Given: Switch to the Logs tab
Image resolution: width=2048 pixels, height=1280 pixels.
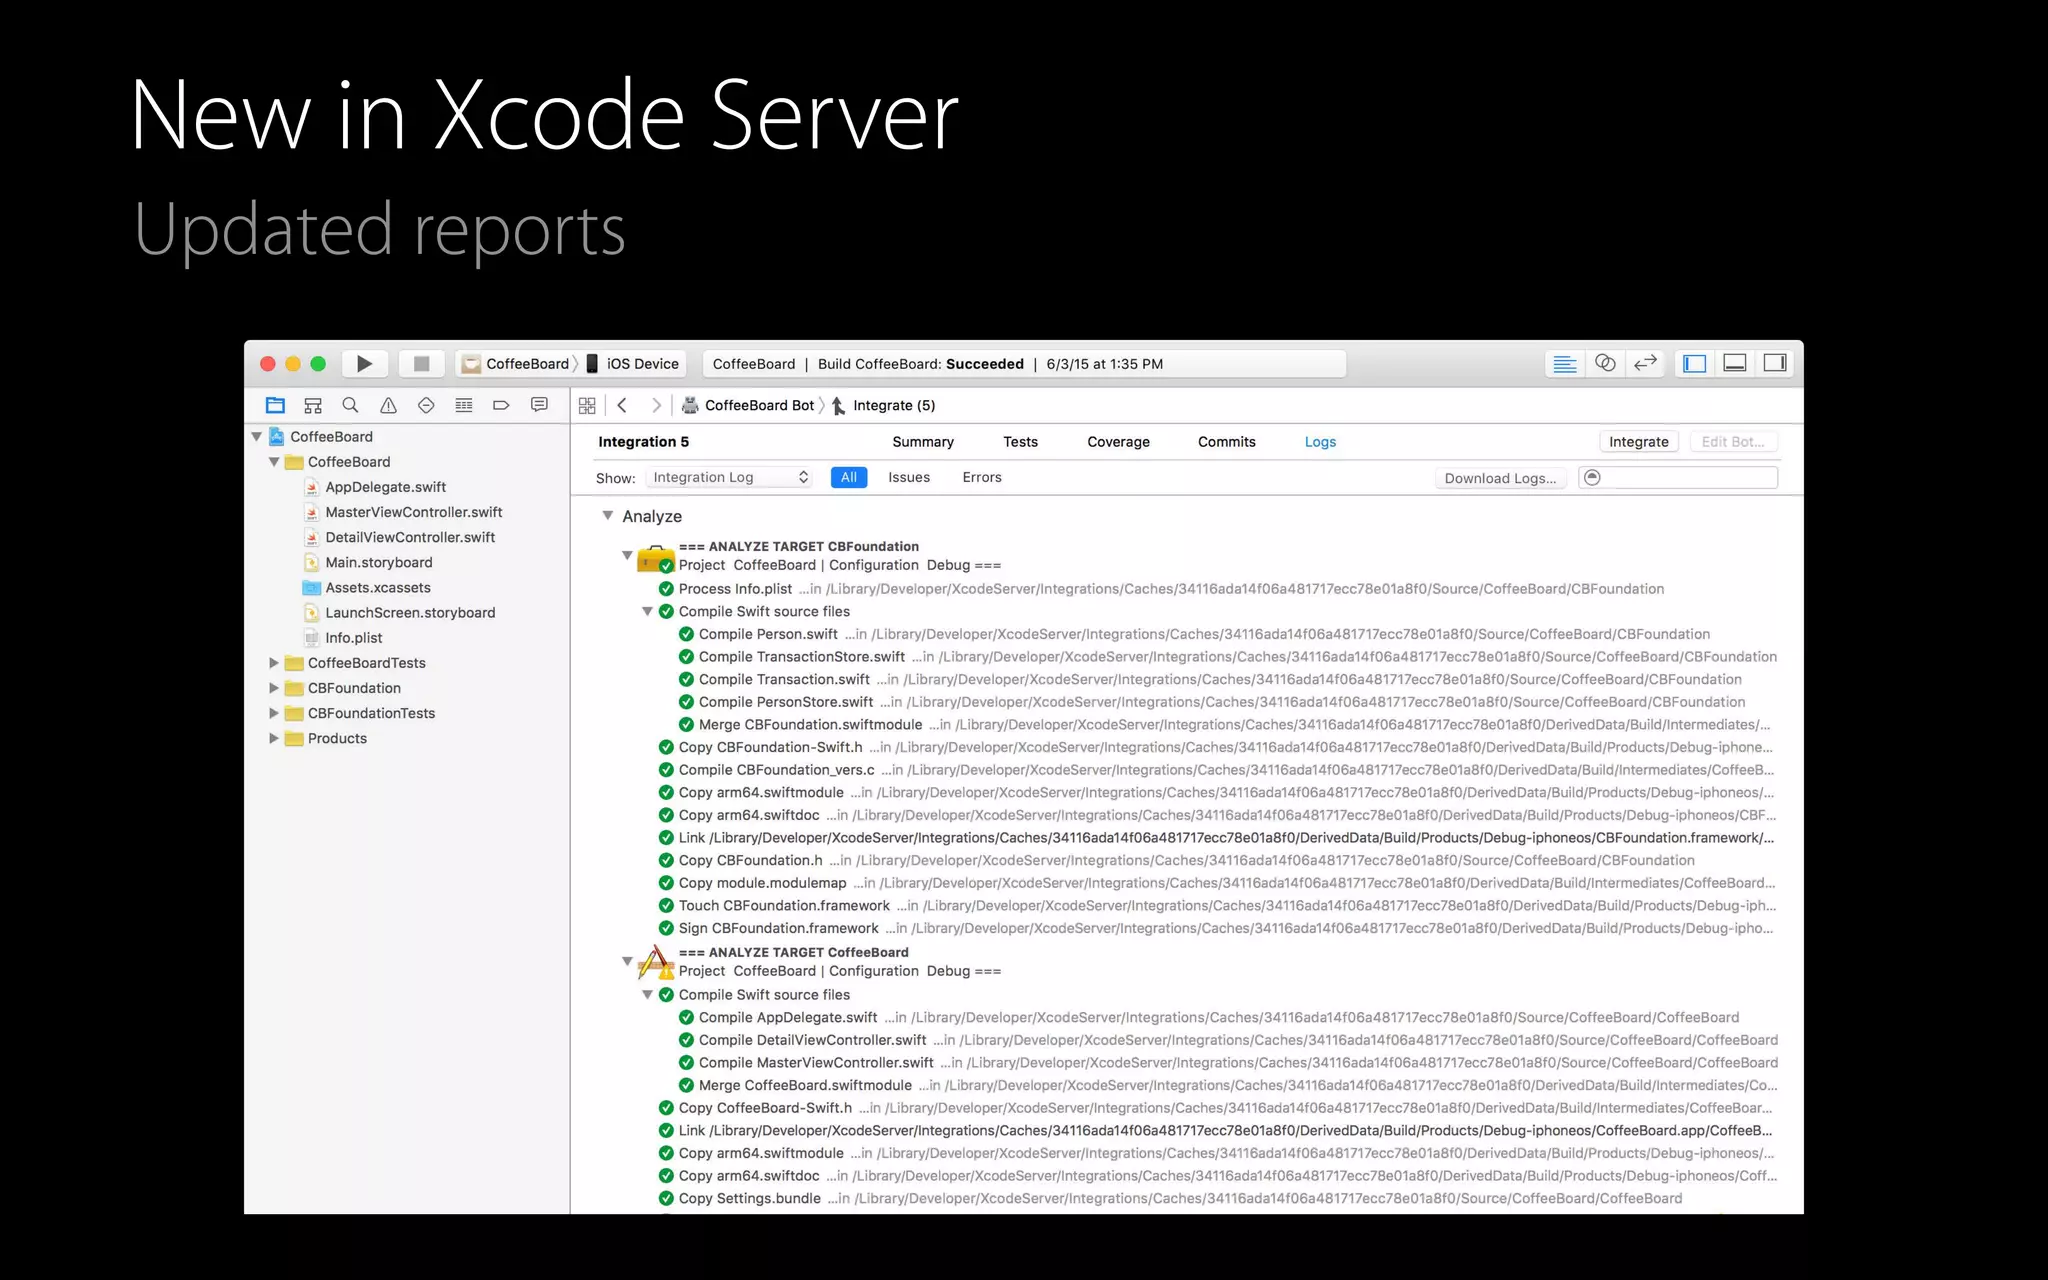Looking at the screenshot, I should click(1320, 442).
